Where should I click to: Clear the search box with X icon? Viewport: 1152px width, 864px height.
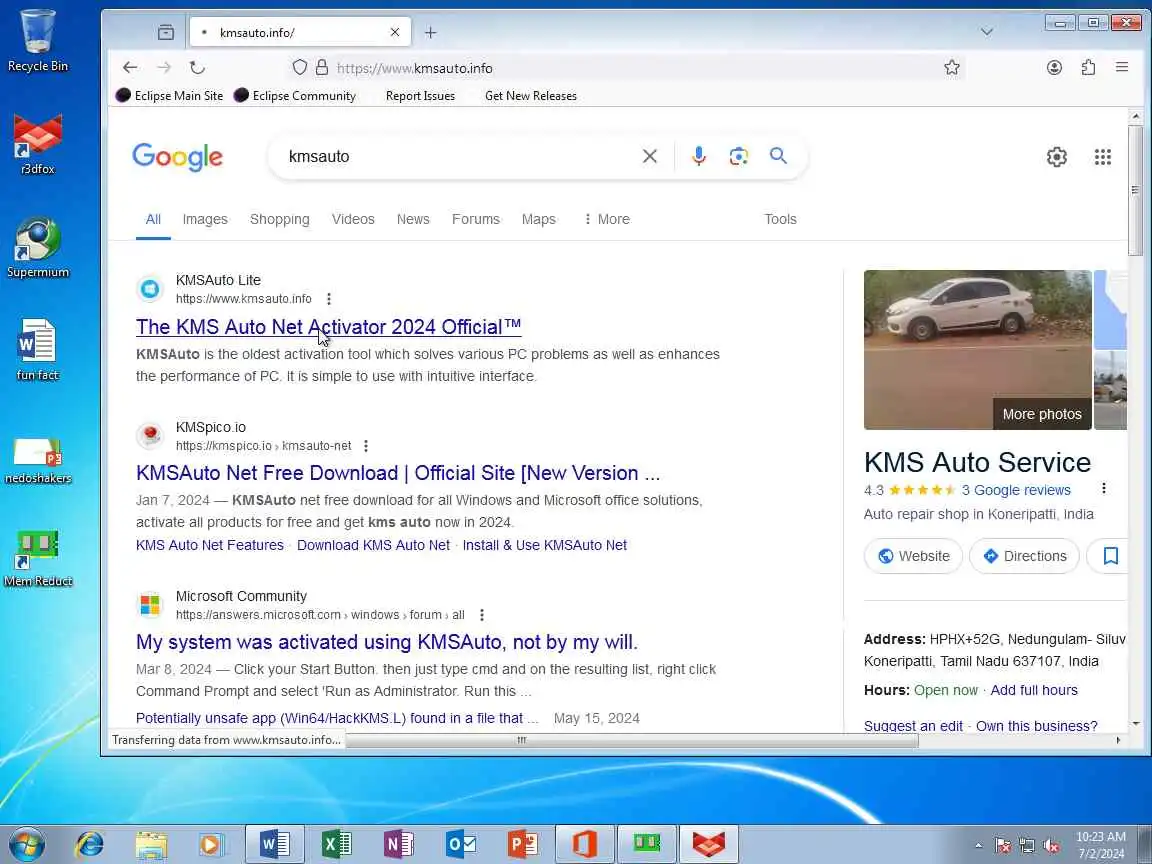649,156
